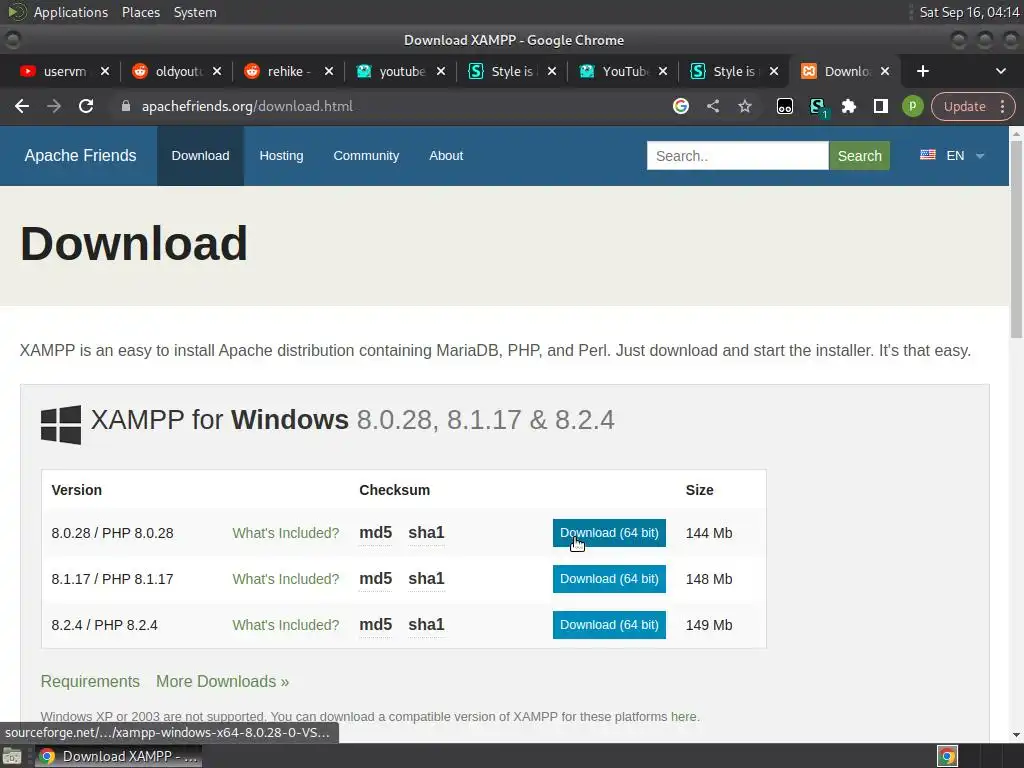Click Chrome icon in bottom-right tray
This screenshot has height=768, width=1024.
click(x=947, y=756)
